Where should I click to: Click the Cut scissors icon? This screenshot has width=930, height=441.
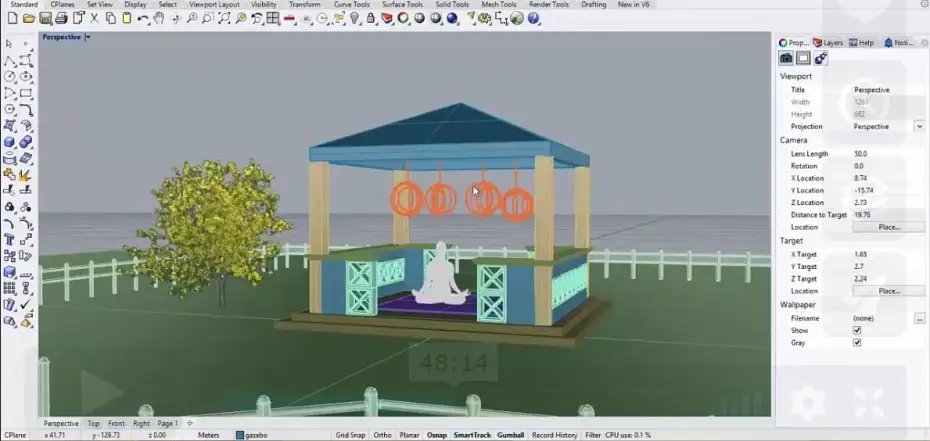click(94, 18)
